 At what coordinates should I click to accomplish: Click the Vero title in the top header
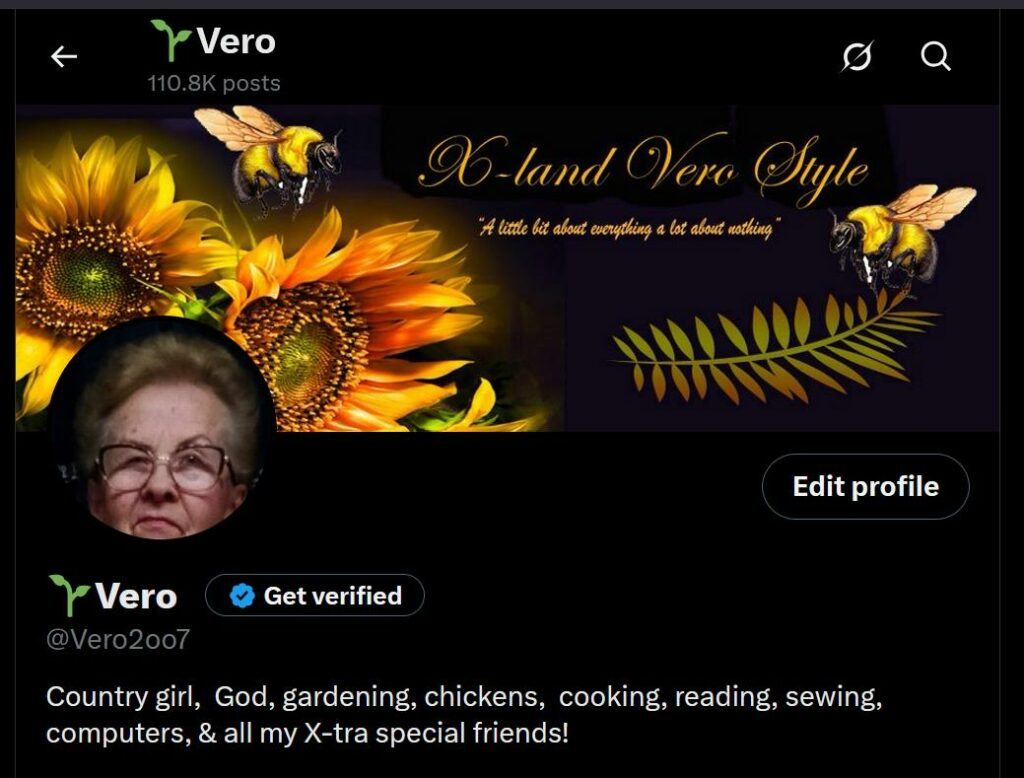pos(236,41)
